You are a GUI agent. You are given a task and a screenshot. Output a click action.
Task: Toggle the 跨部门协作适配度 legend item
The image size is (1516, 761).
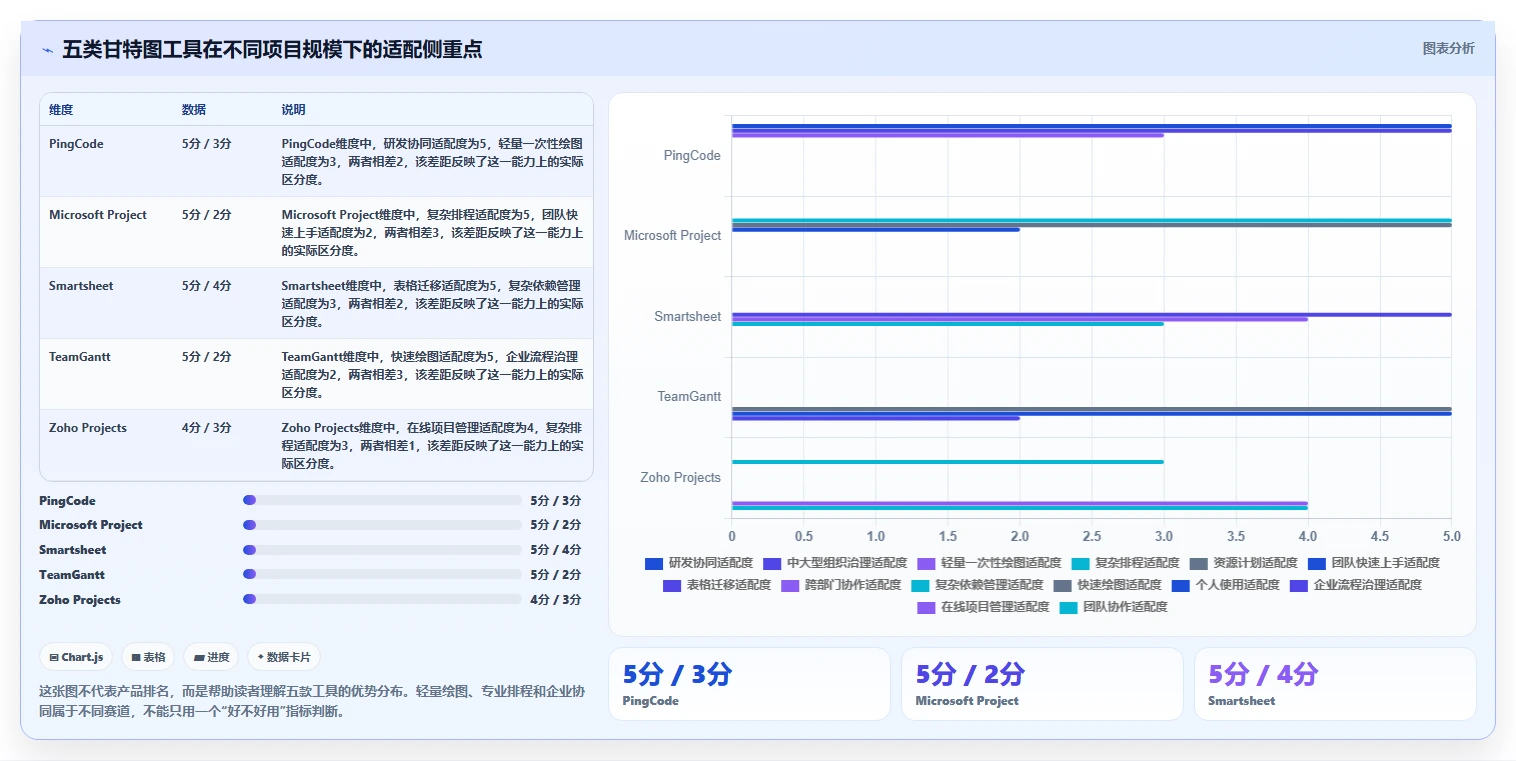coord(840,585)
